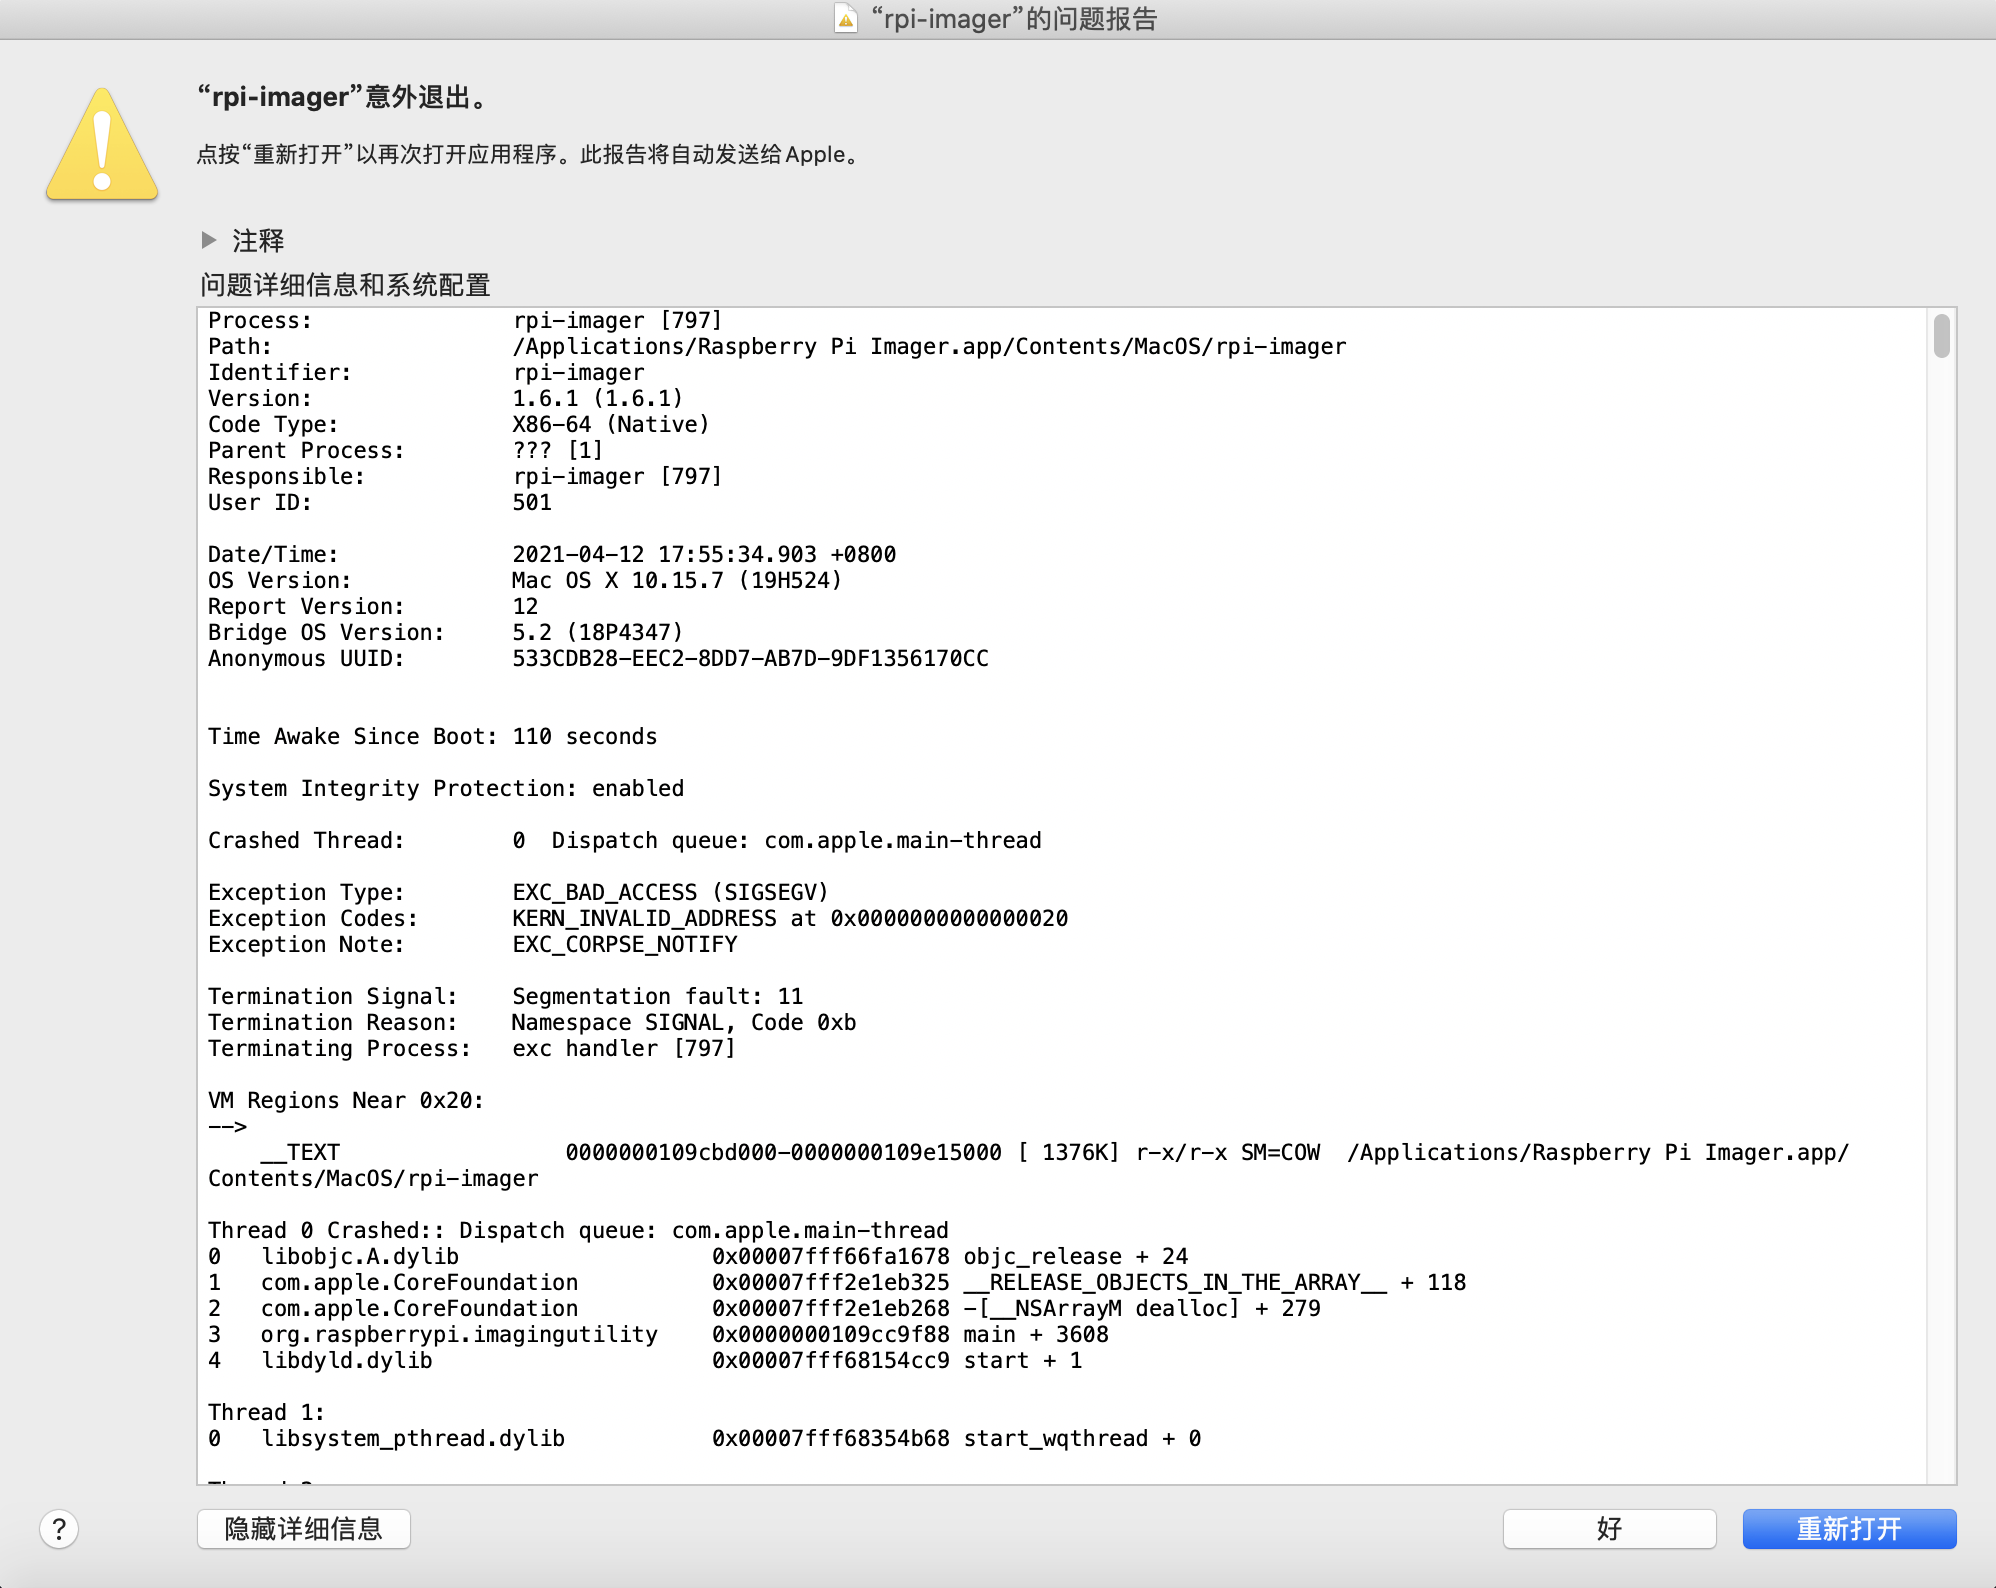1996x1588 pixels.
Task: Click the 注释 label
Action: (x=258, y=241)
